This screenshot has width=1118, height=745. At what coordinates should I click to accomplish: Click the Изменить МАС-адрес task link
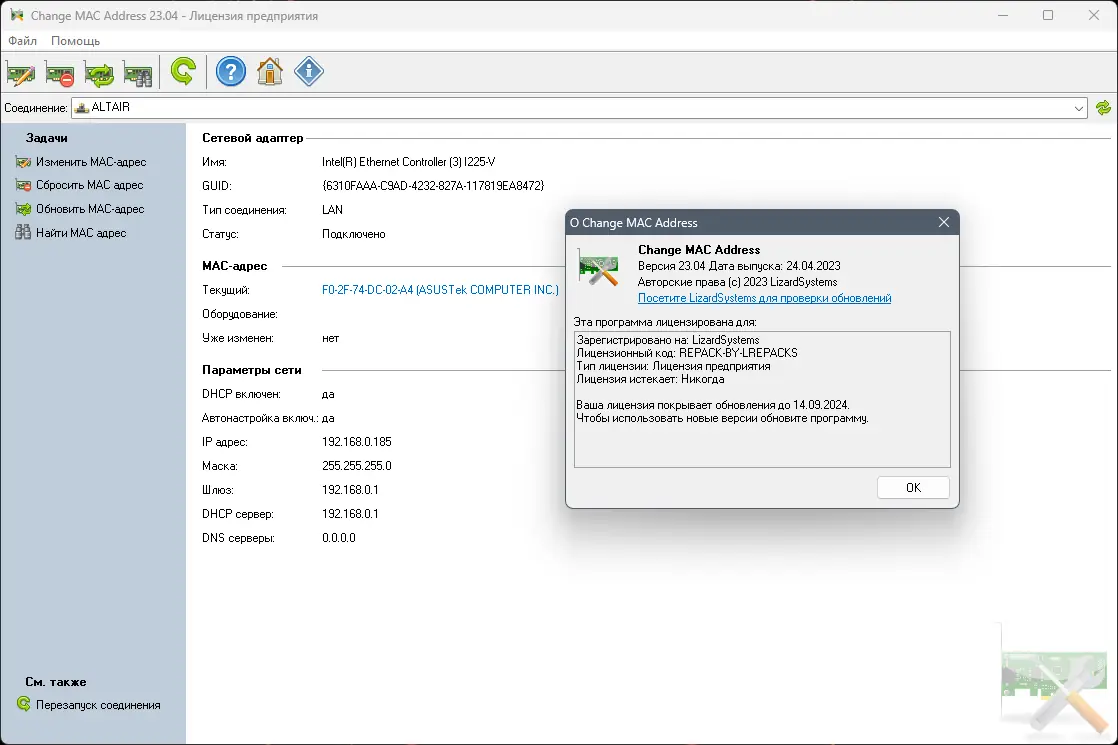[91, 162]
